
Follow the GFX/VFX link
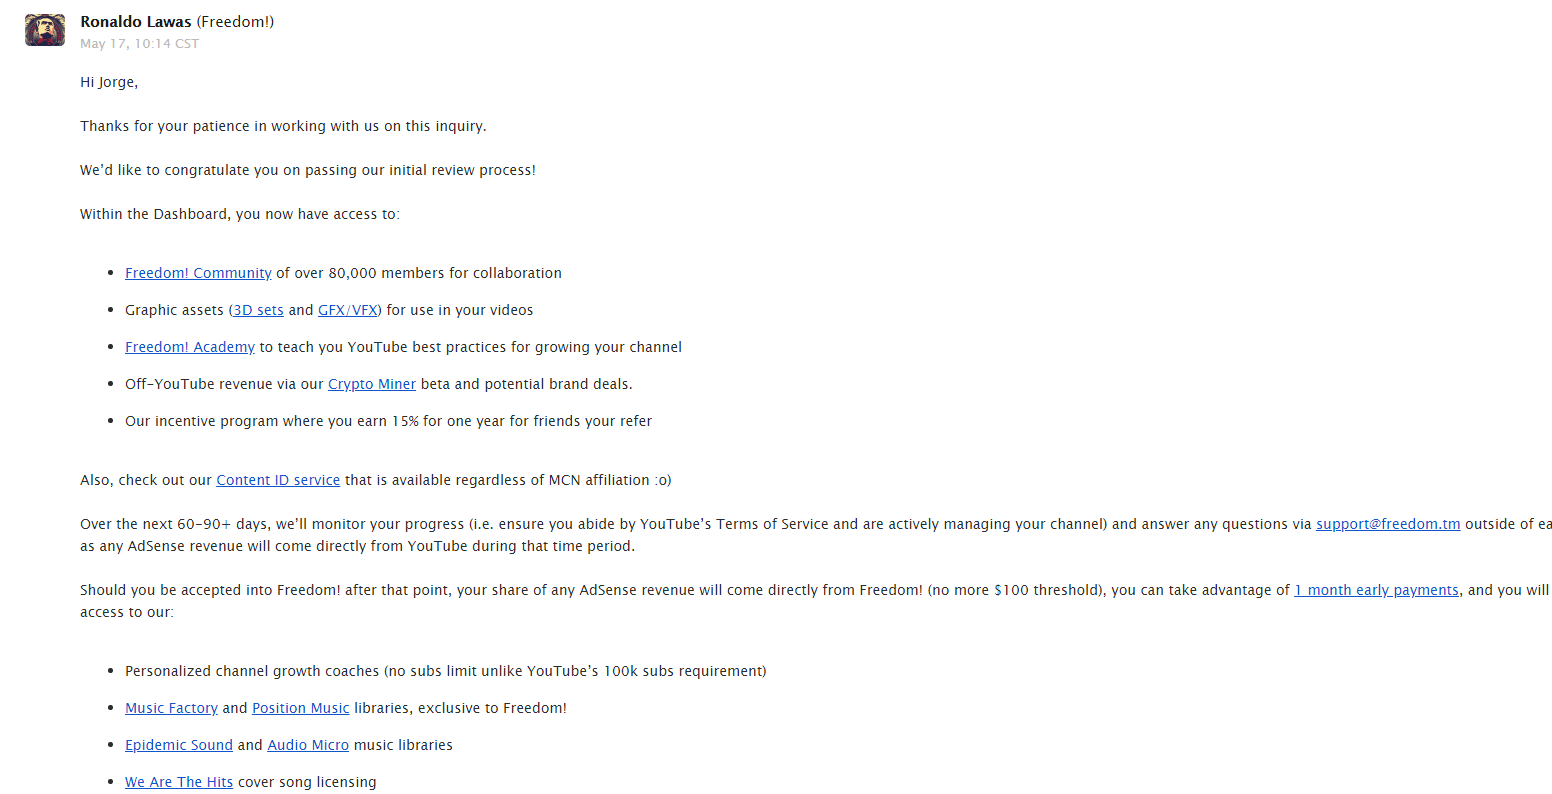tap(348, 310)
